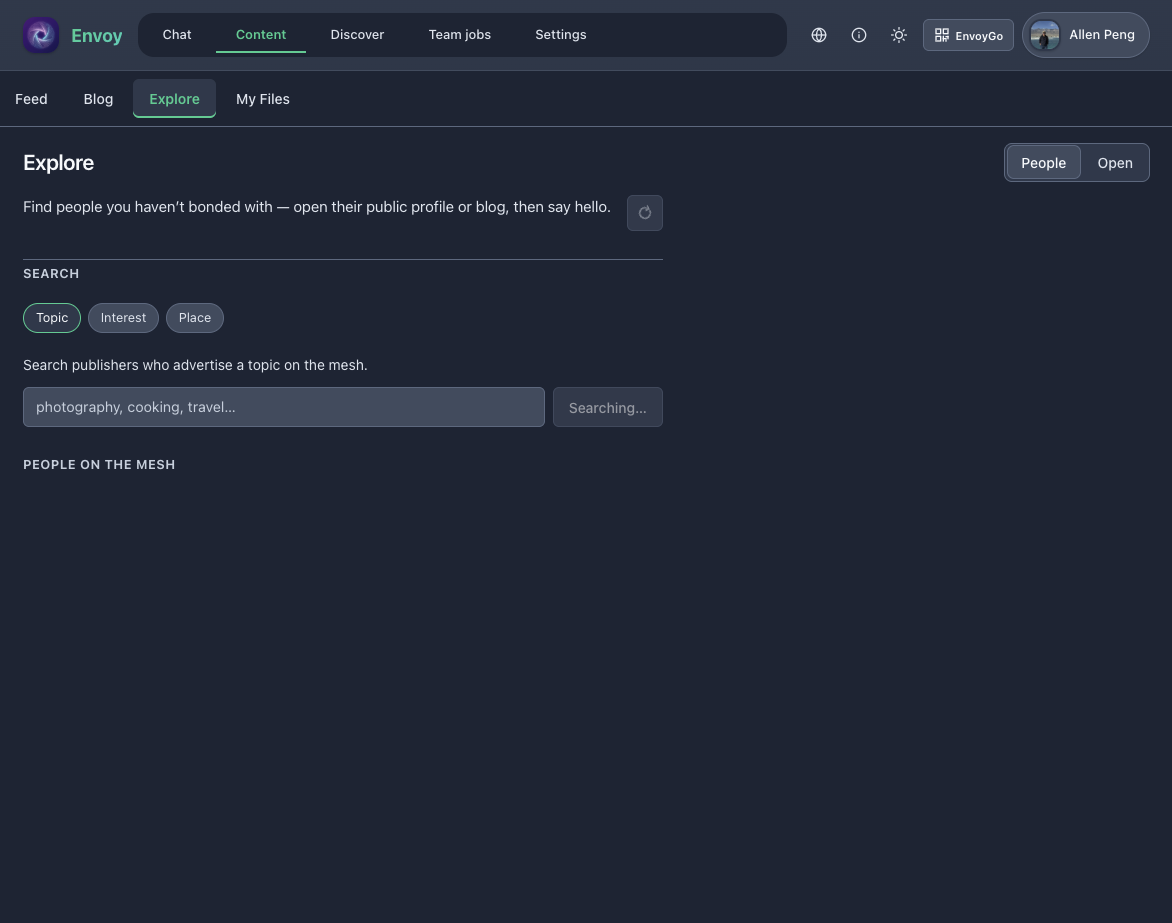Screen dimensions: 1172x923
Task: Switch to the Feed sub-tab
Action: coord(31,99)
